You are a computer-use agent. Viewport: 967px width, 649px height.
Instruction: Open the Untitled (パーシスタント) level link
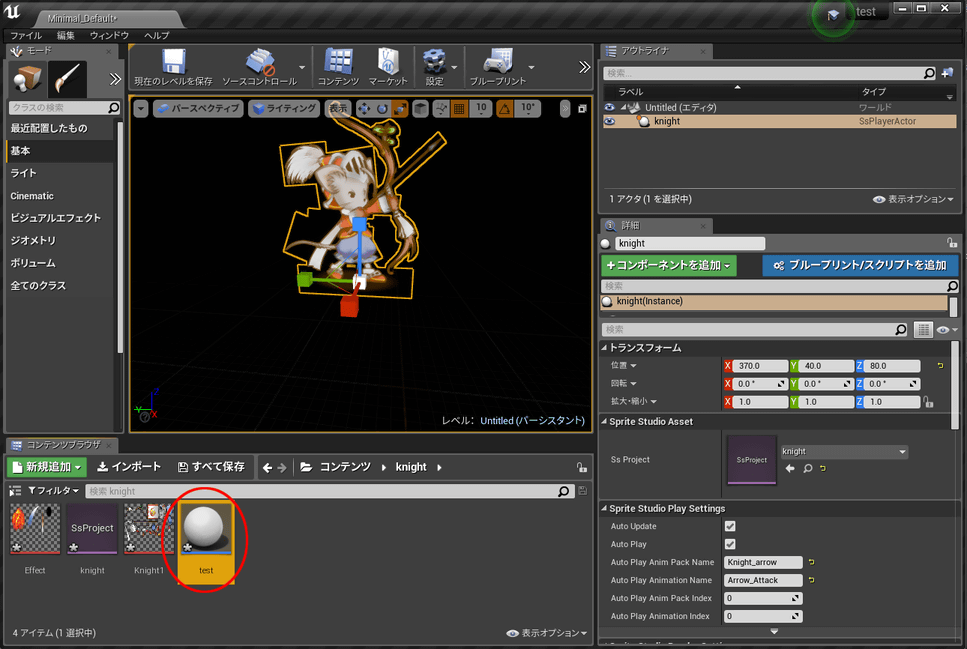(x=532, y=421)
